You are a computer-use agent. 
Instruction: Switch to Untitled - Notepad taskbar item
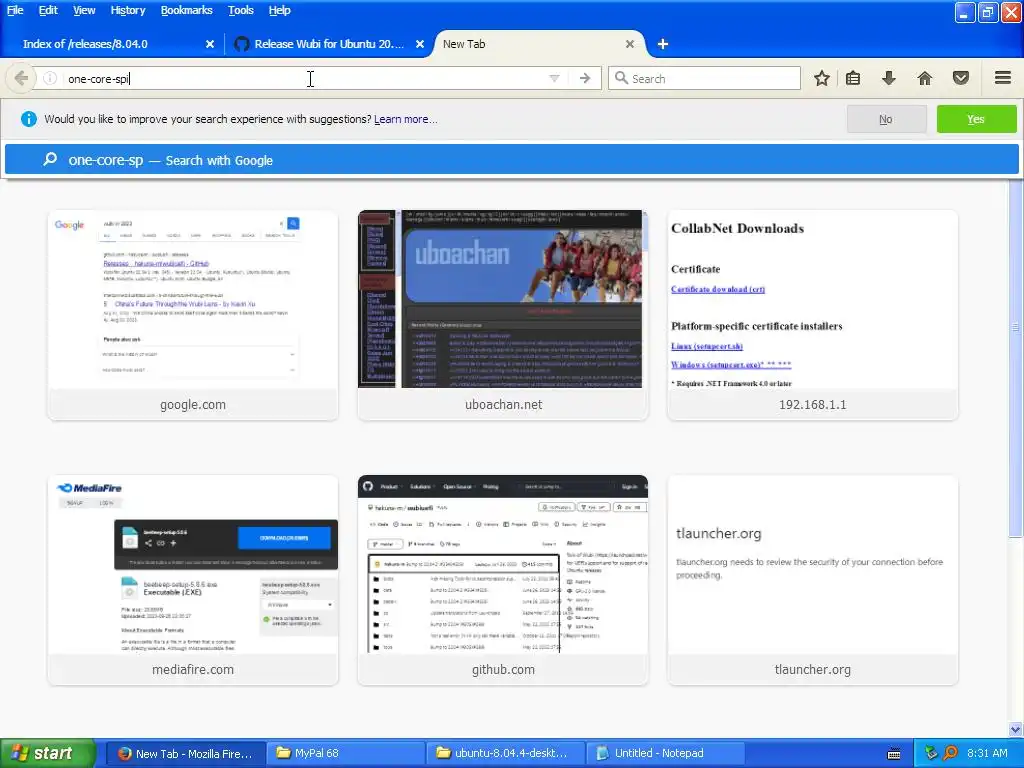(x=666, y=753)
